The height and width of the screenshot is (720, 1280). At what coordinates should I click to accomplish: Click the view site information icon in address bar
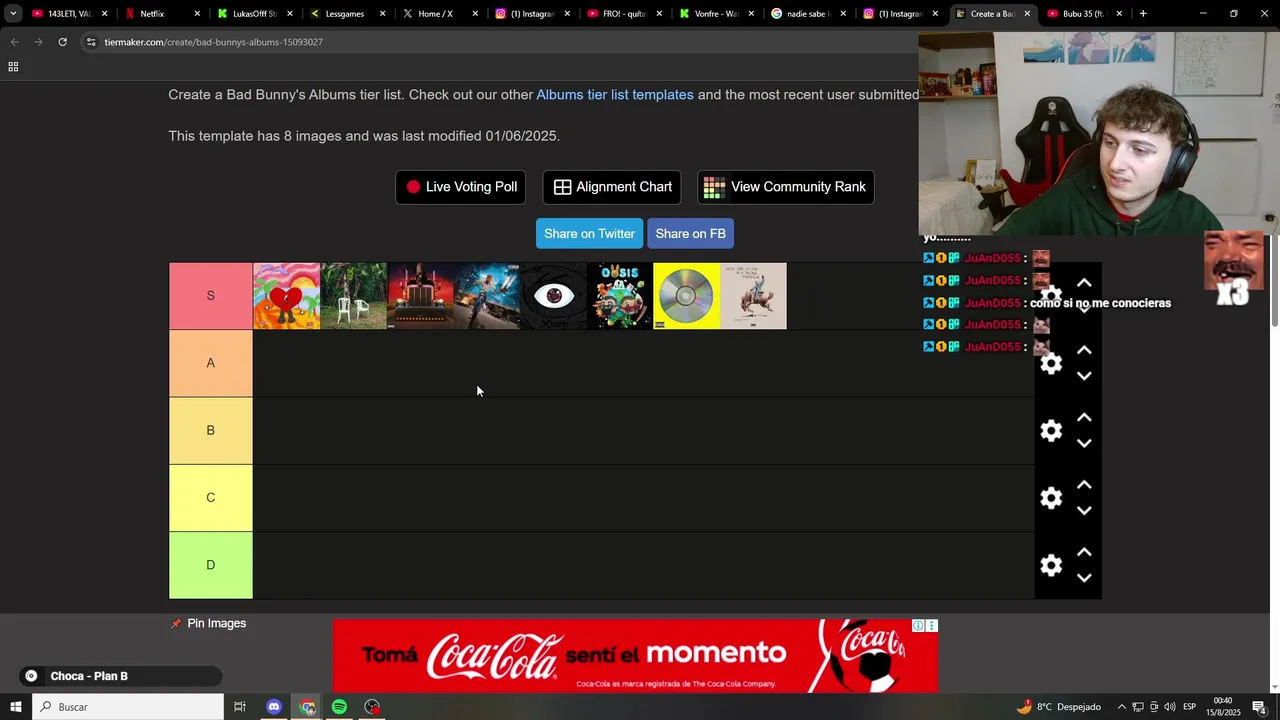(x=91, y=42)
